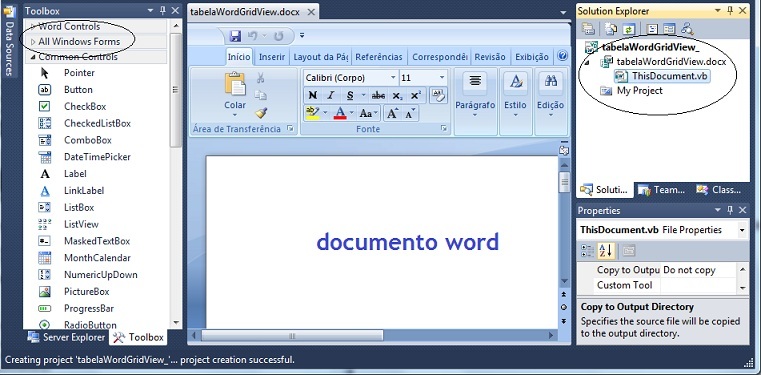Click the document horizontal scrollbar thumb
Image resolution: width=761 pixels, height=375 pixels.
point(292,335)
